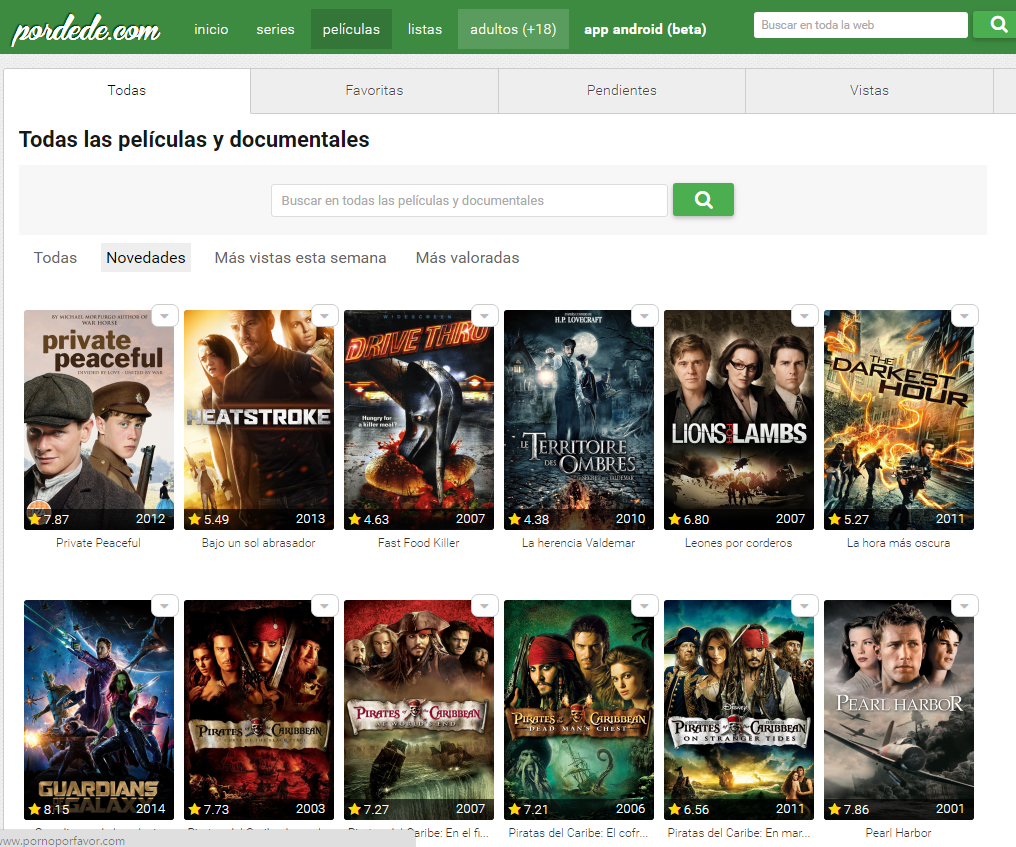Open Le Territoire des Ombres poster
This screenshot has height=847, width=1016.
[x=579, y=420]
